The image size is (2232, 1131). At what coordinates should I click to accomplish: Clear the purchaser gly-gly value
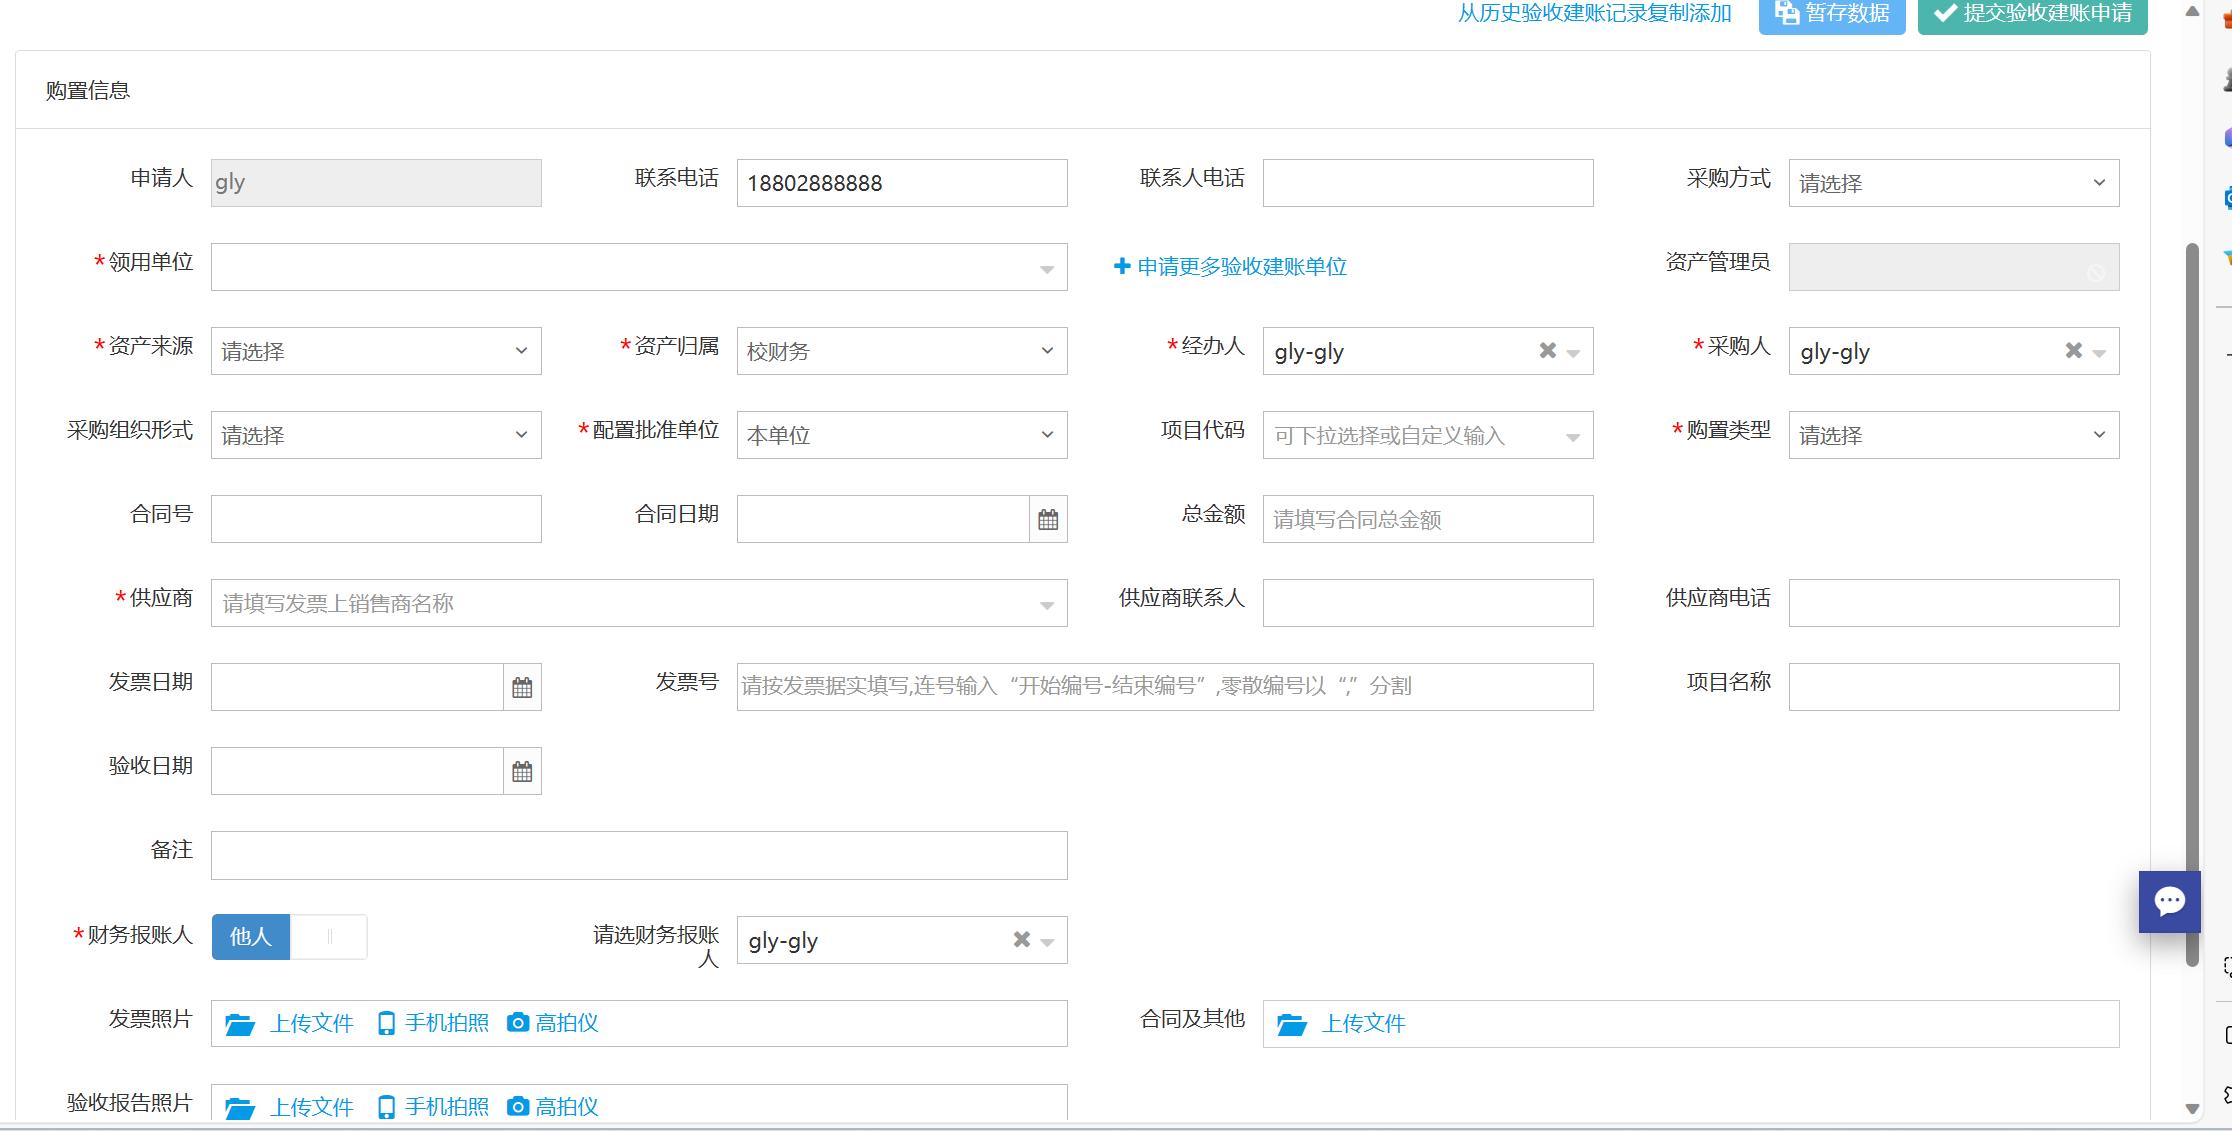pos(2073,350)
